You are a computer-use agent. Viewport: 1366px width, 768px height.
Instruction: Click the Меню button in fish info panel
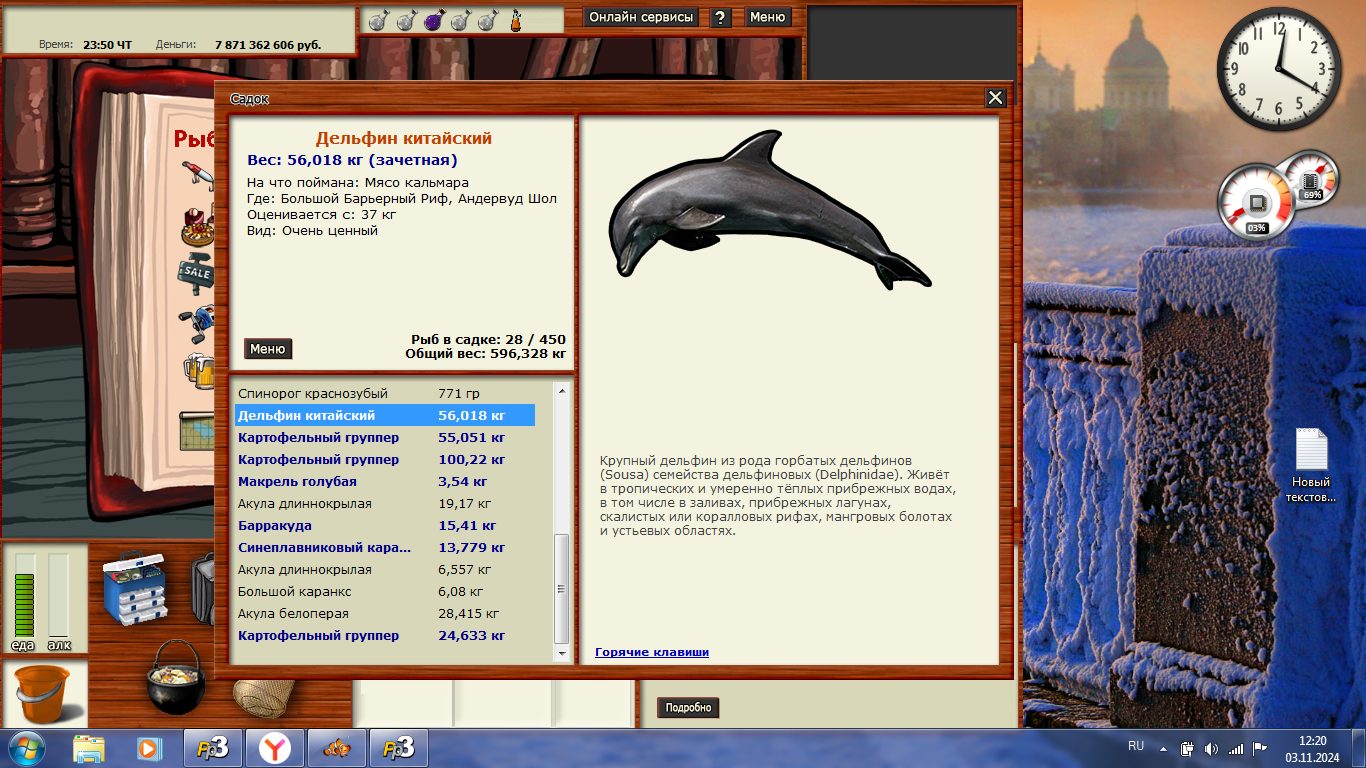point(268,349)
